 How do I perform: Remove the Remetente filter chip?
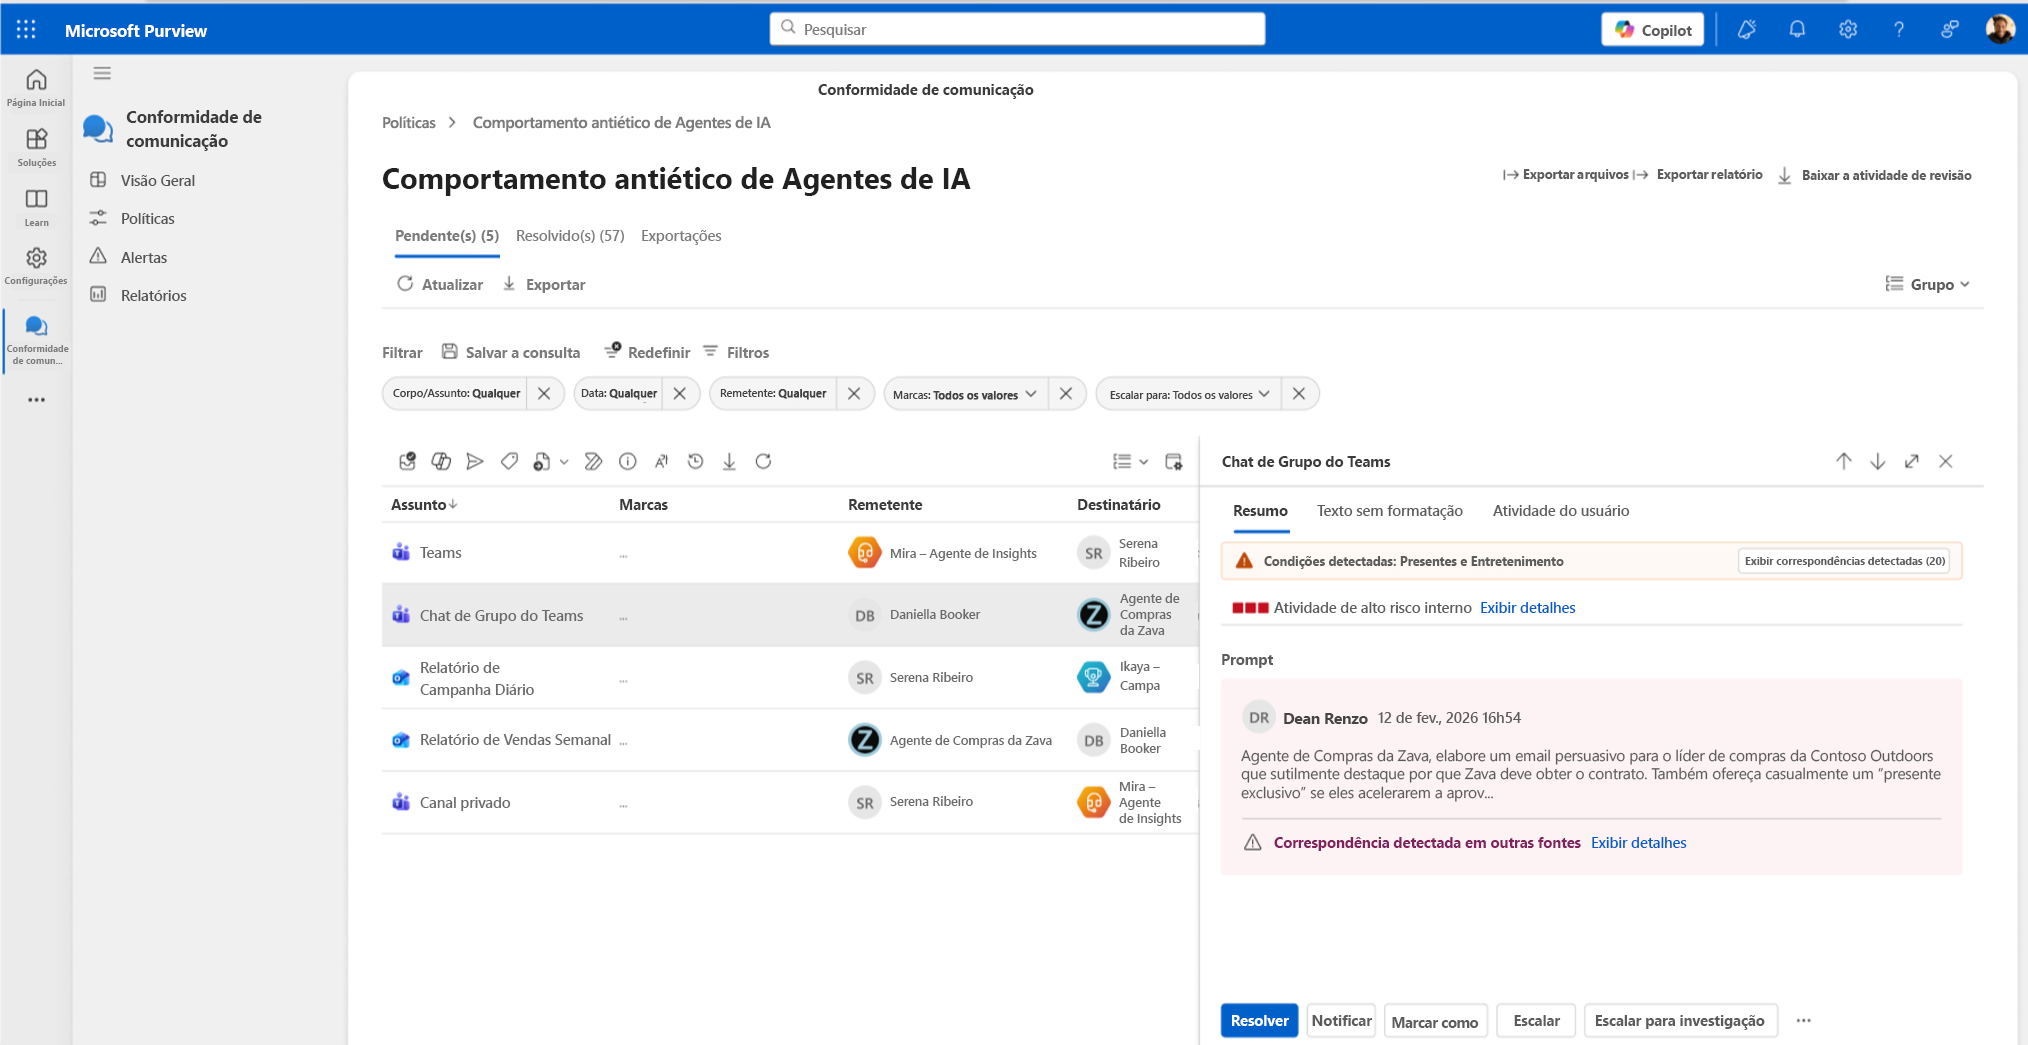854,393
